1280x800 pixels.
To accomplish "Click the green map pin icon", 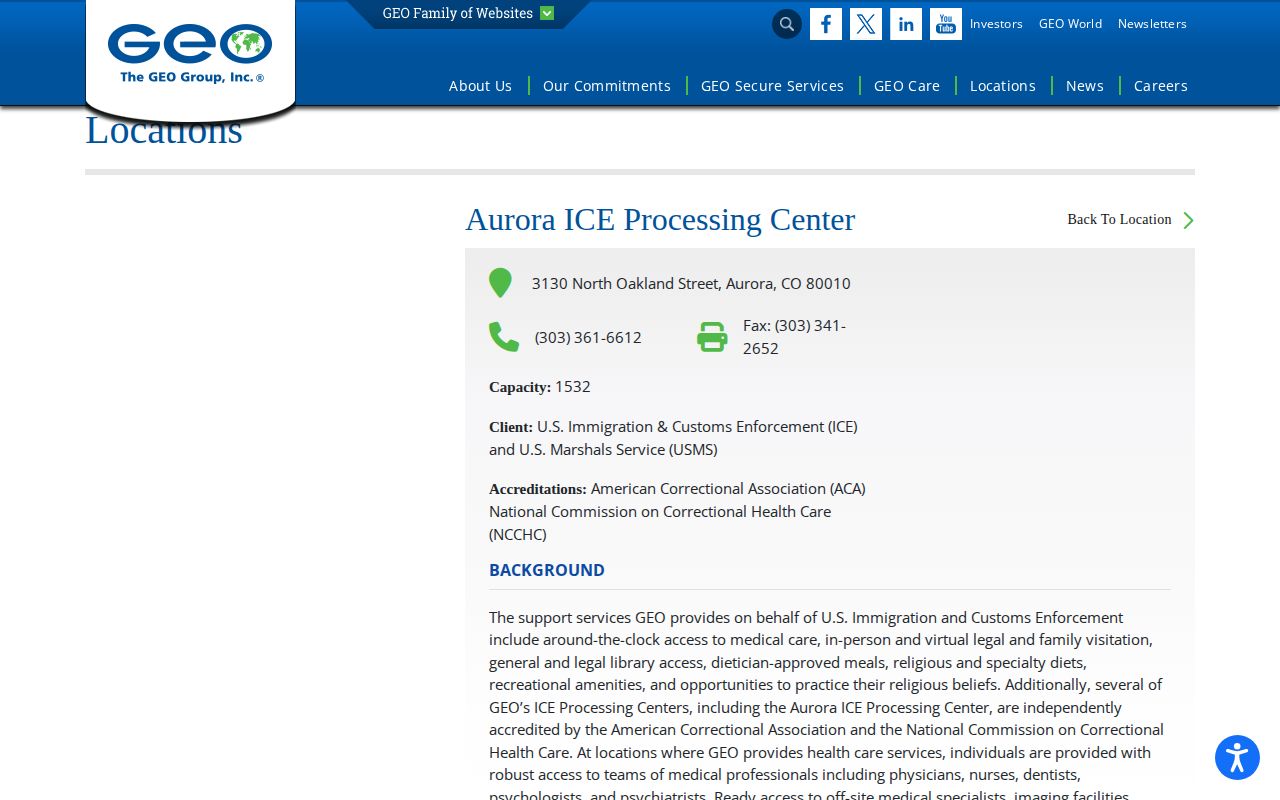I will click(x=500, y=283).
